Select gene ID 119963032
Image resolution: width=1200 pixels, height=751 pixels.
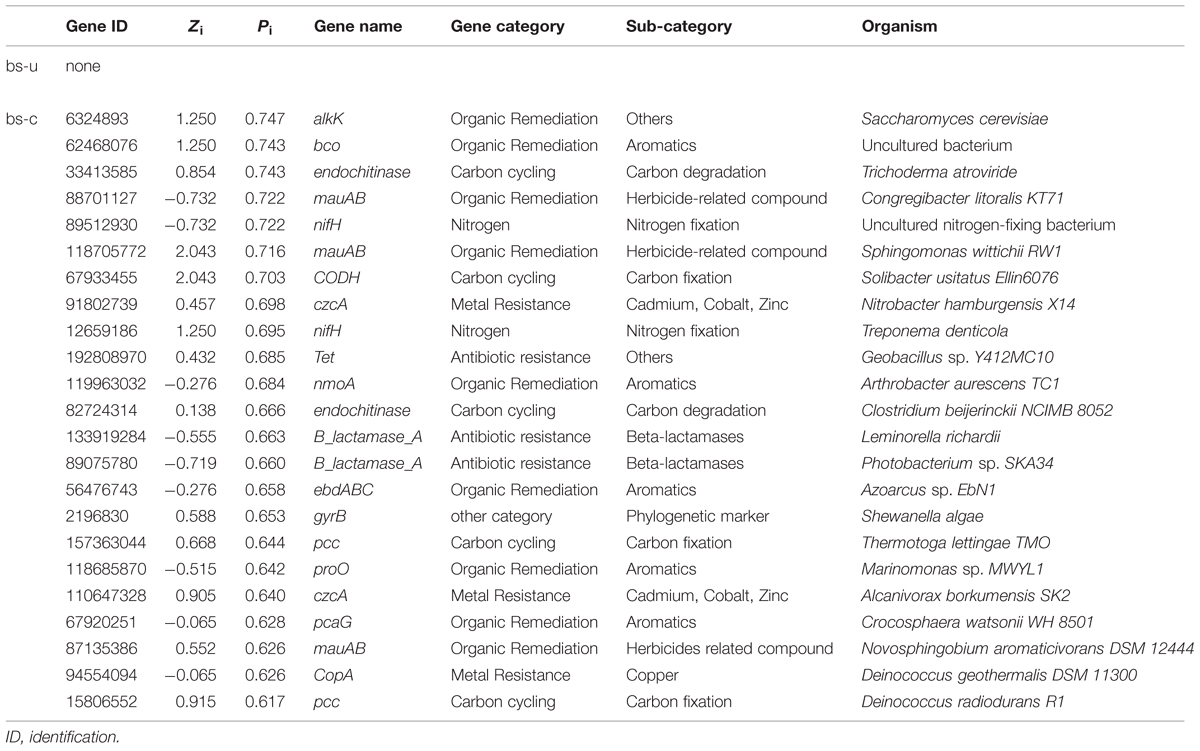[106, 384]
